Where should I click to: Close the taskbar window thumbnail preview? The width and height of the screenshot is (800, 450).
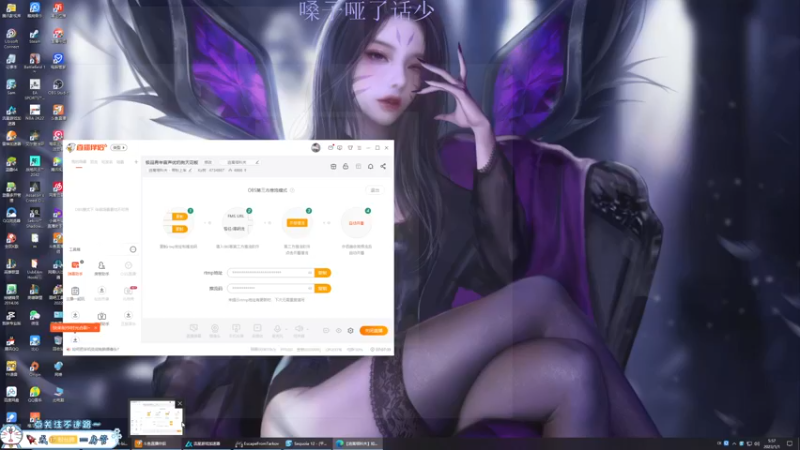tap(180, 404)
